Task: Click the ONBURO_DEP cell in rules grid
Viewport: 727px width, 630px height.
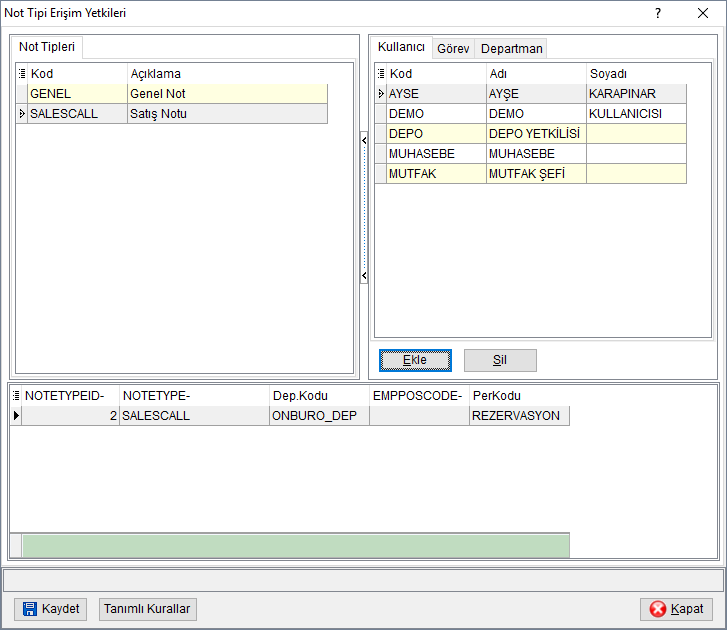Action: (319, 415)
